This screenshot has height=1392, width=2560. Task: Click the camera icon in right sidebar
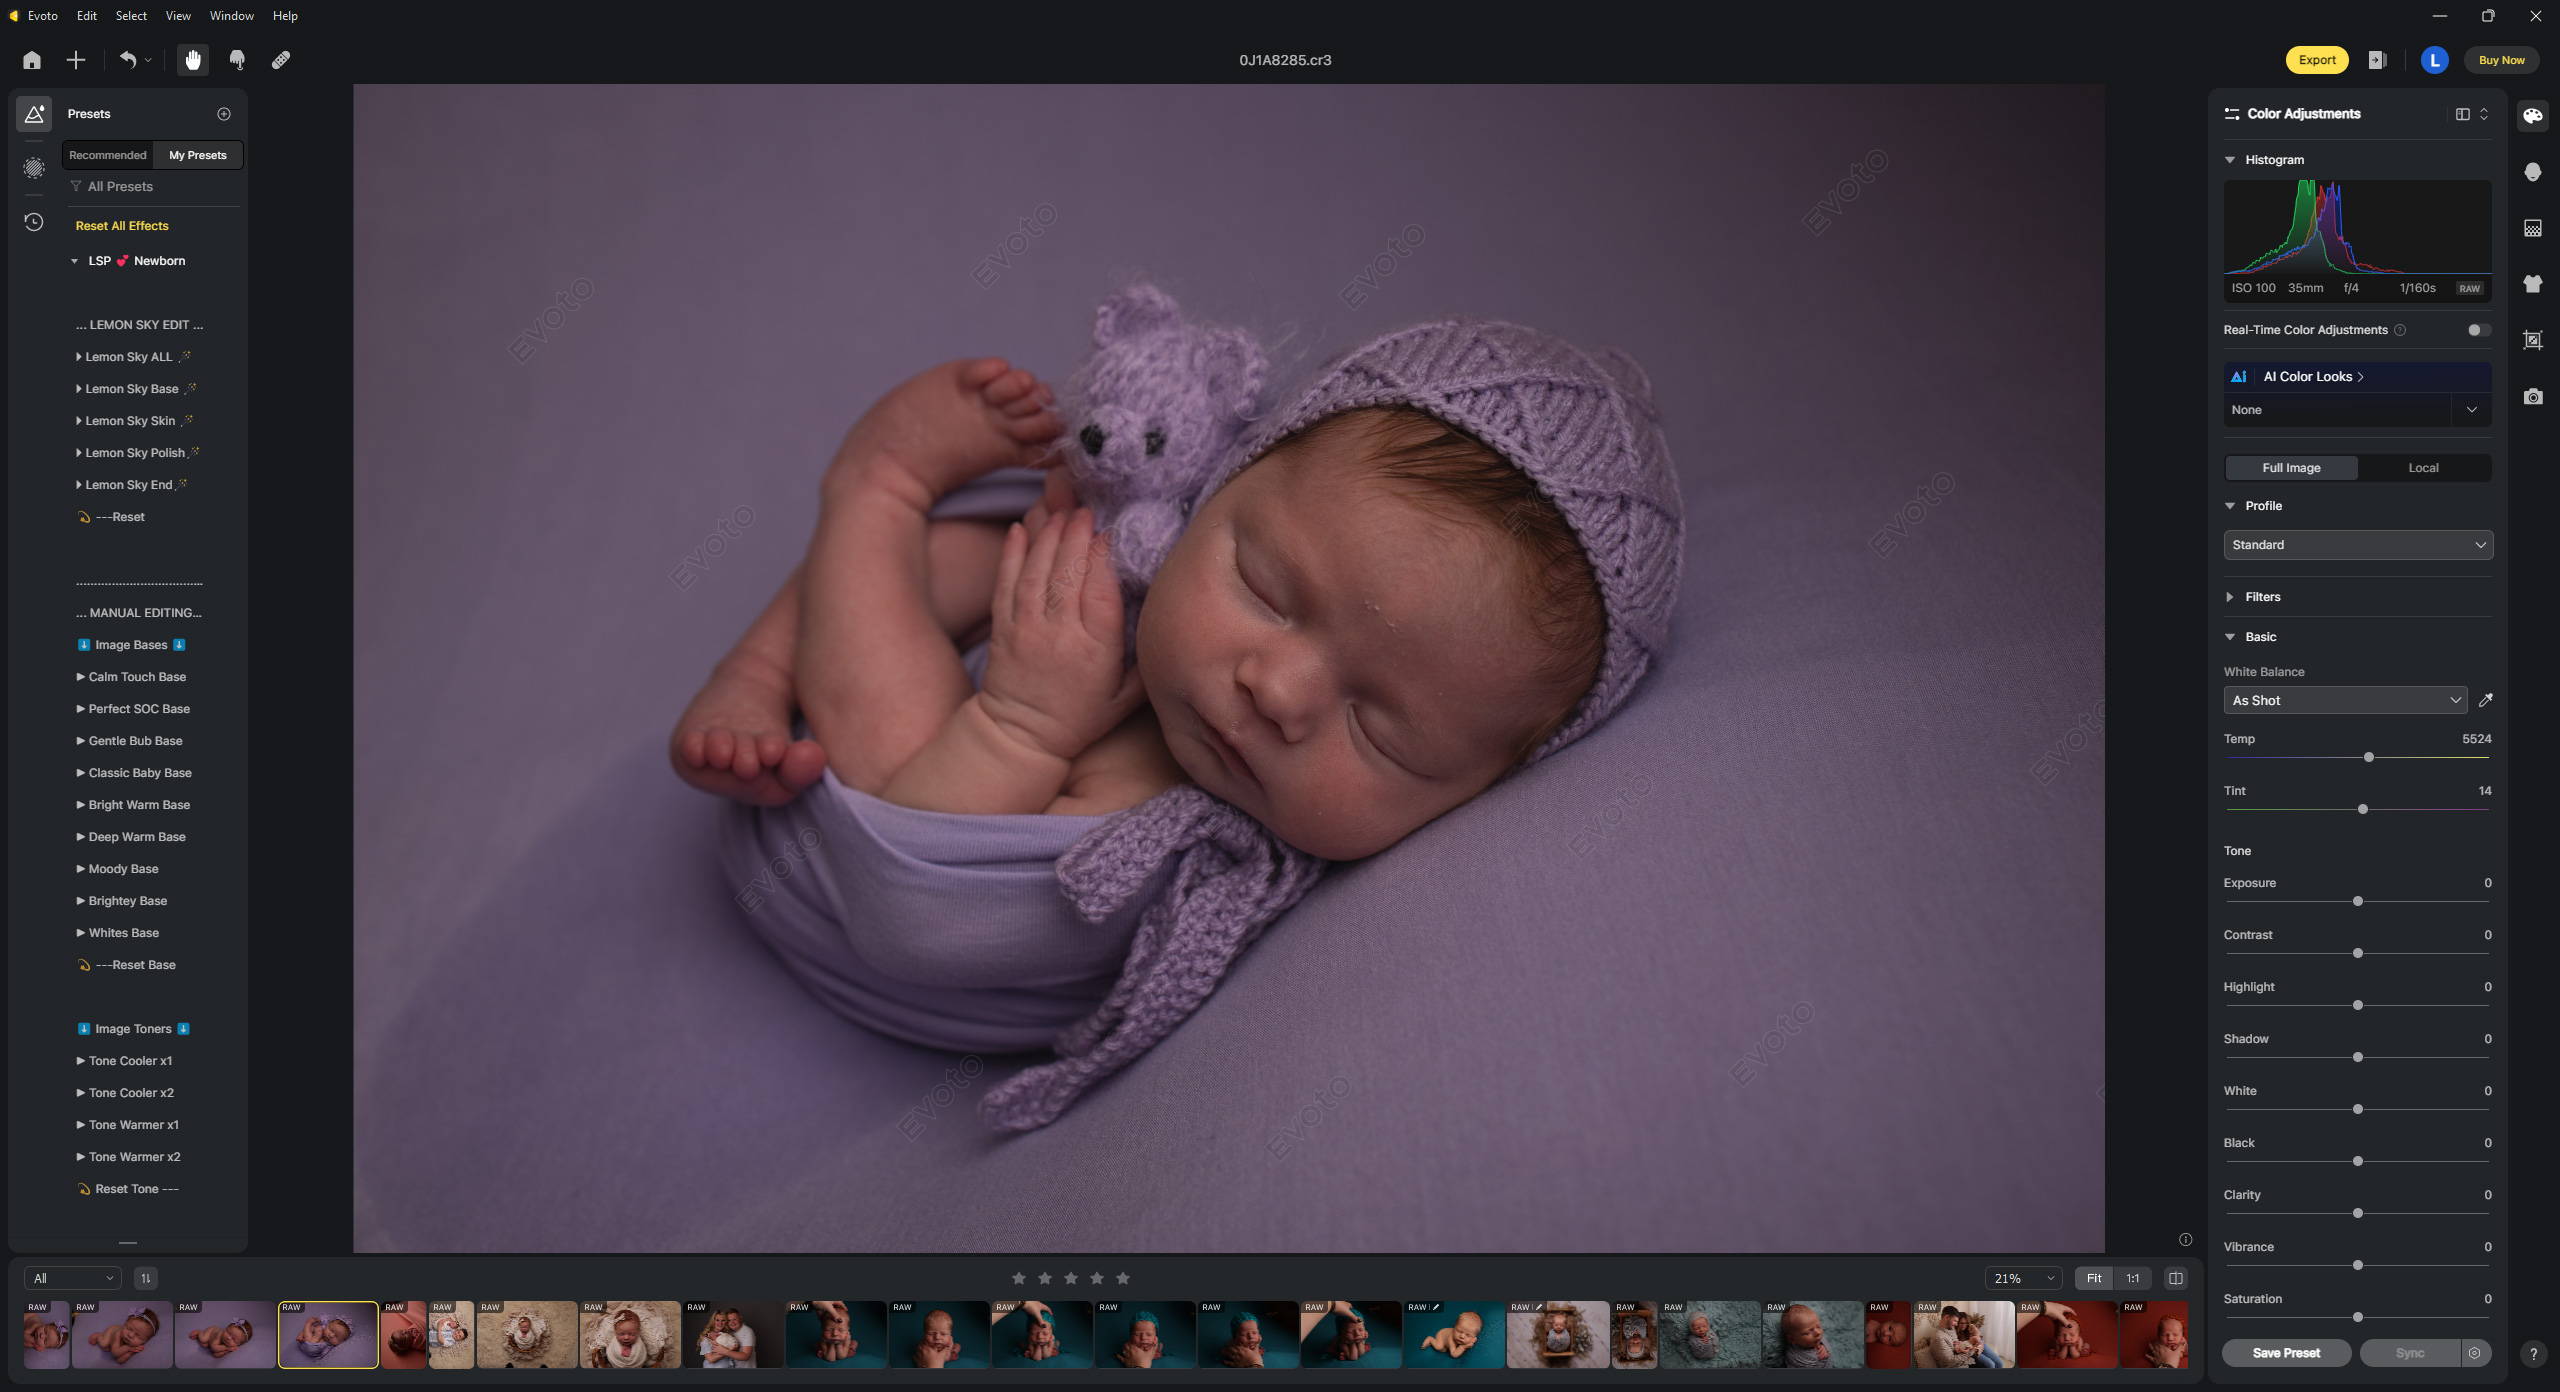(2532, 397)
